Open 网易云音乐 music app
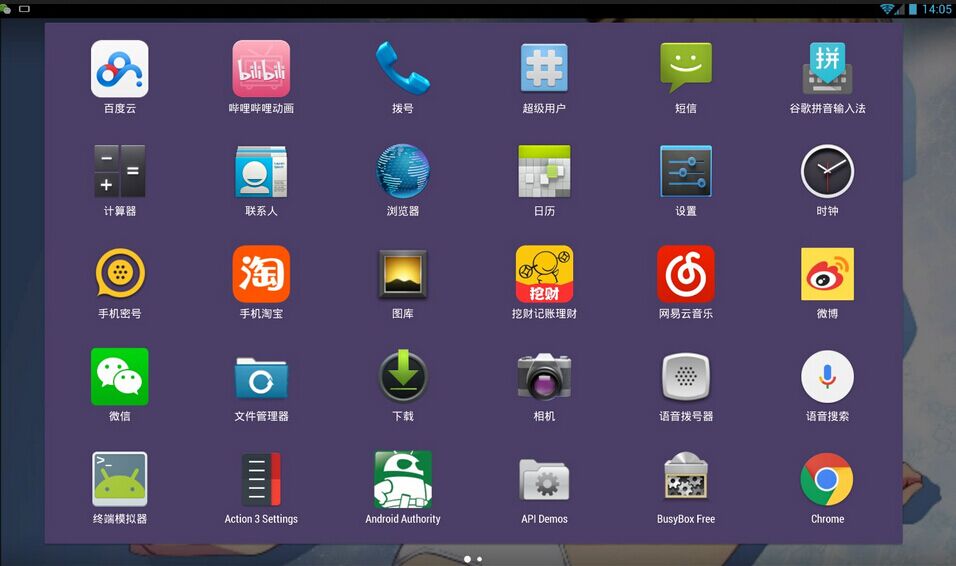 click(x=686, y=274)
